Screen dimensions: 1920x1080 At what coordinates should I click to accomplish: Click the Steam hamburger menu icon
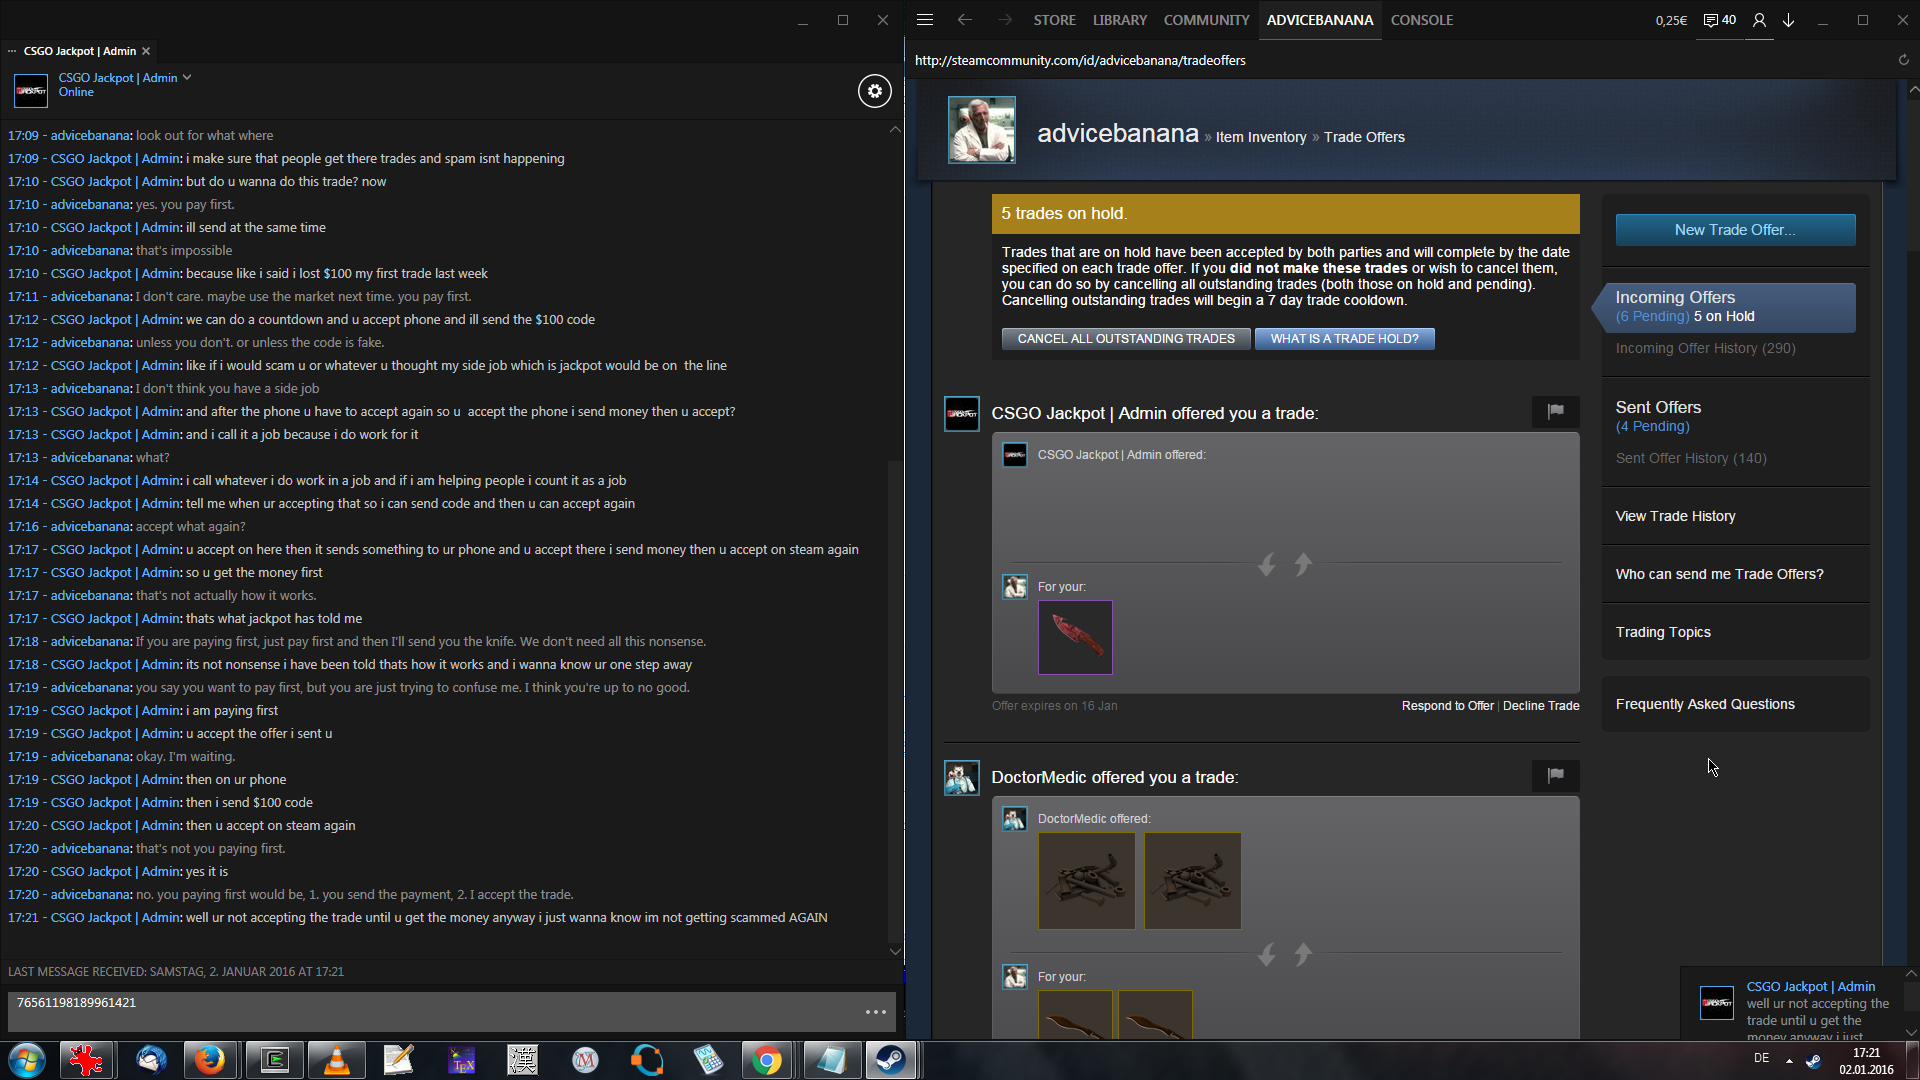tap(925, 20)
